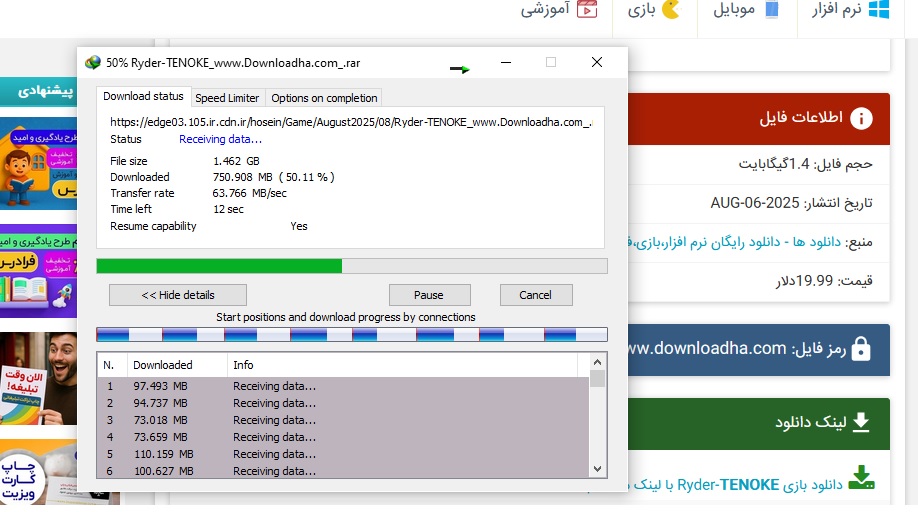Select the Download status tab
The height and width of the screenshot is (512, 918).
pos(143,97)
